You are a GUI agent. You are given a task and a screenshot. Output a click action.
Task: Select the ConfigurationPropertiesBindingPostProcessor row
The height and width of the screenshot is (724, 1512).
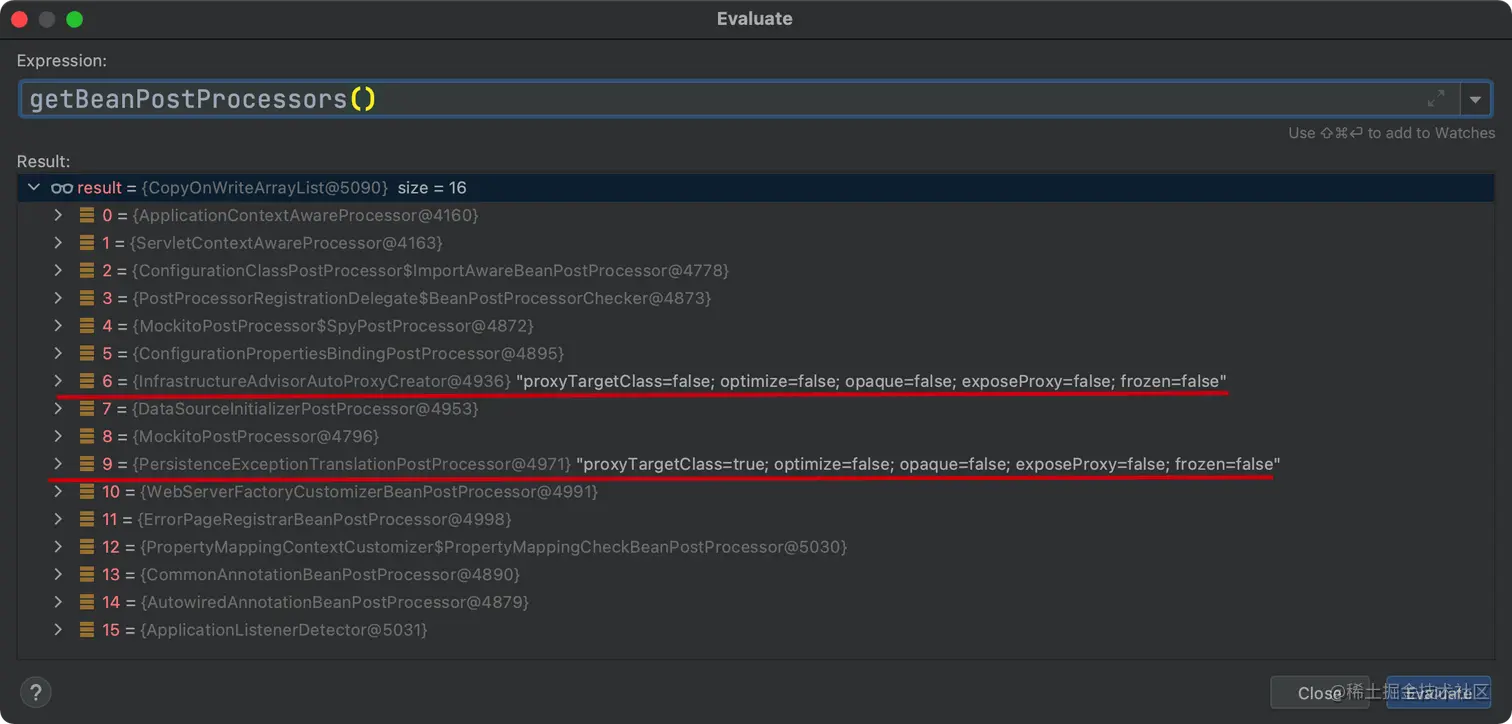coord(300,353)
